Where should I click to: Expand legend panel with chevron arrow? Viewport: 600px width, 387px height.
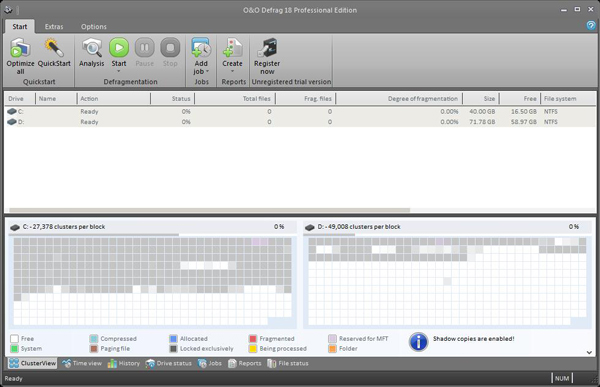click(x=589, y=353)
